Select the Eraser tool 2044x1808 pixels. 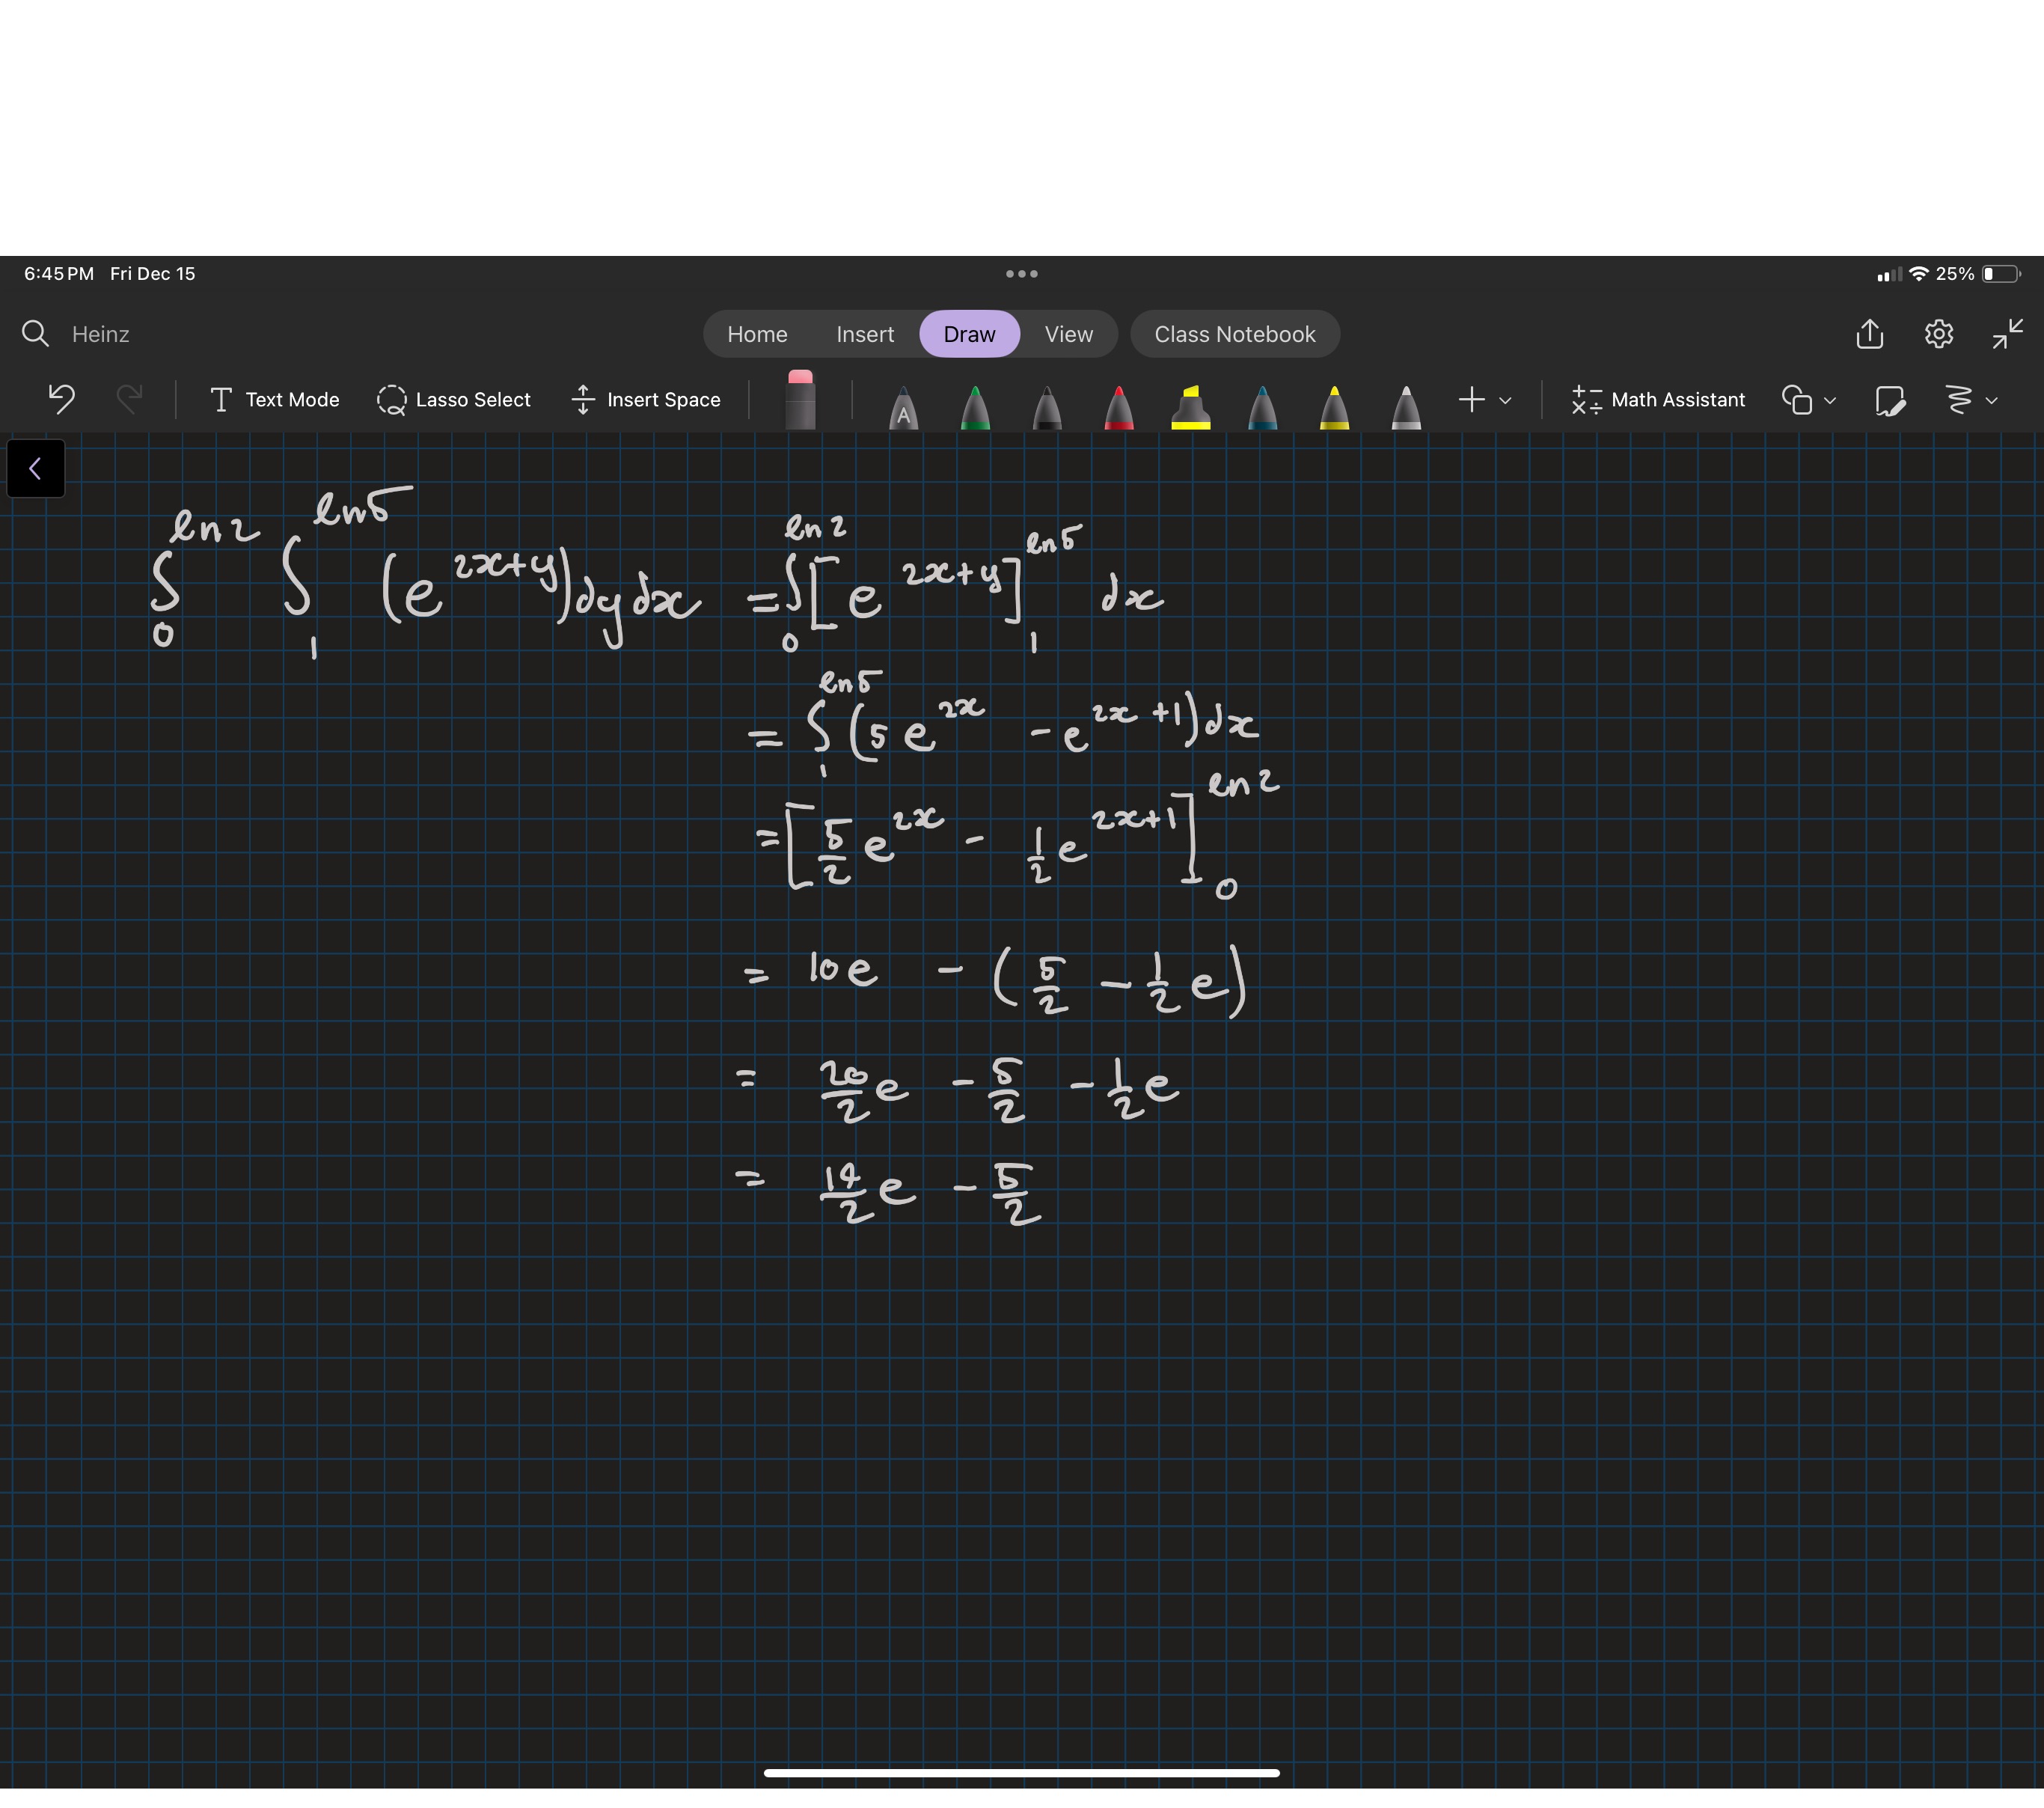[800, 400]
